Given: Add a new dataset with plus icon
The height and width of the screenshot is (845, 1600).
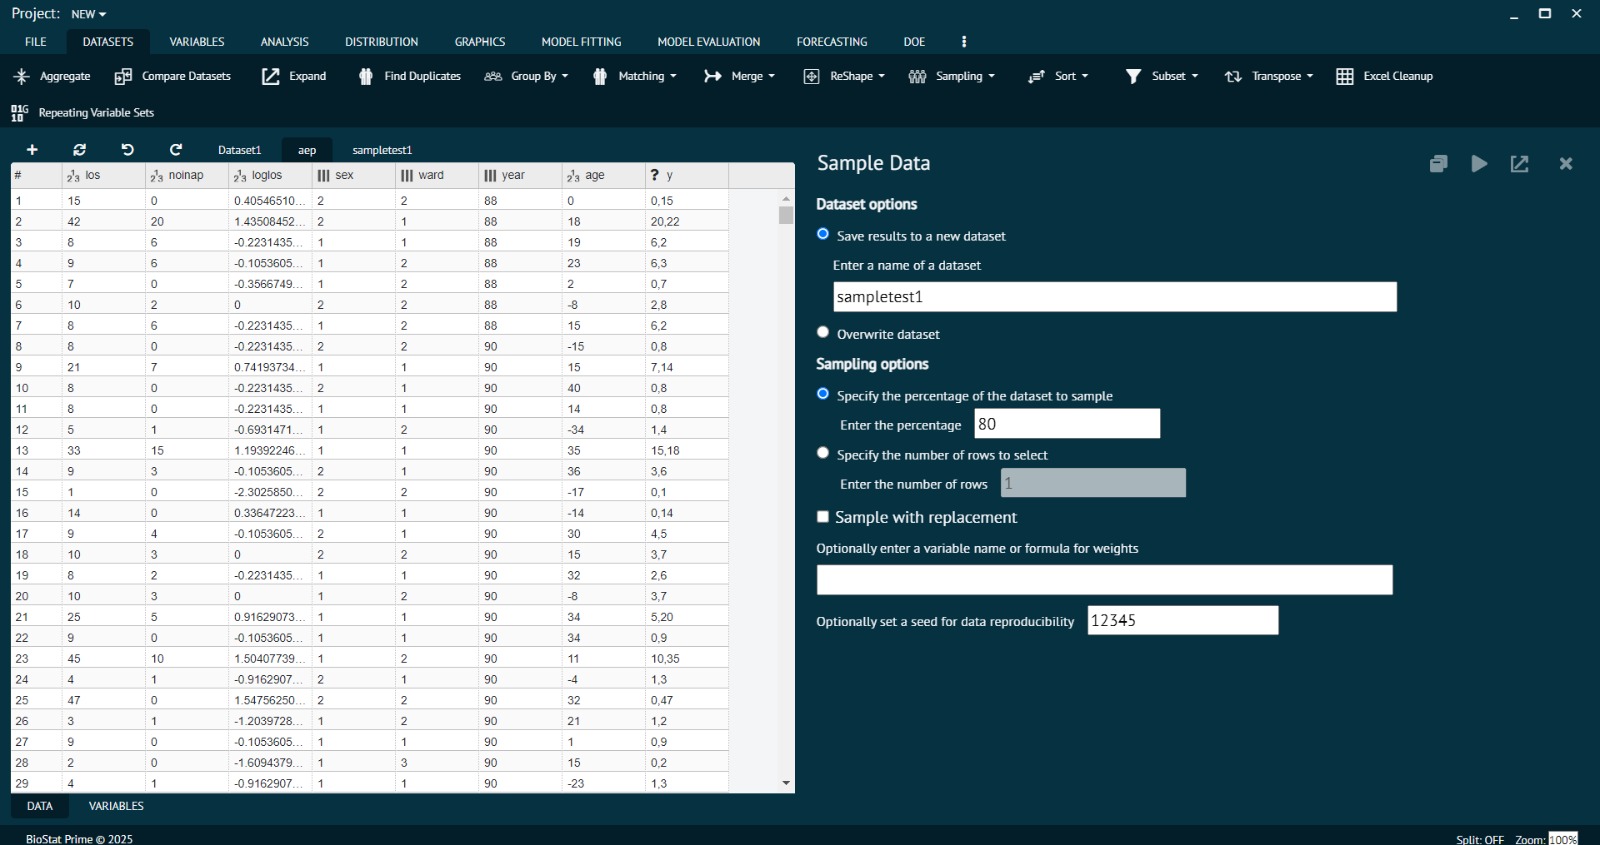Looking at the screenshot, I should pyautogui.click(x=32, y=150).
